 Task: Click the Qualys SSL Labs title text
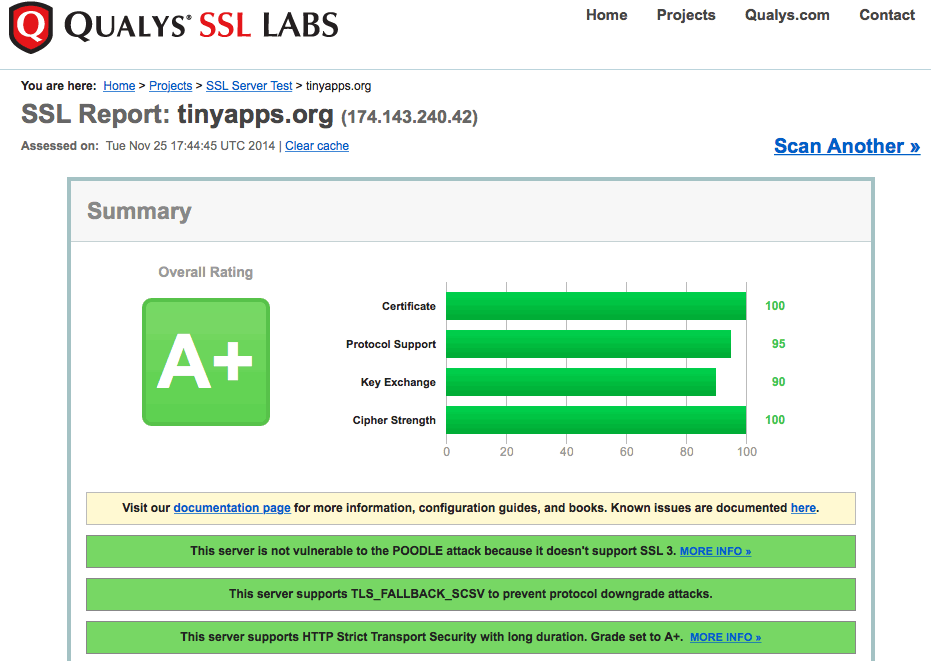pyautogui.click(x=201, y=27)
